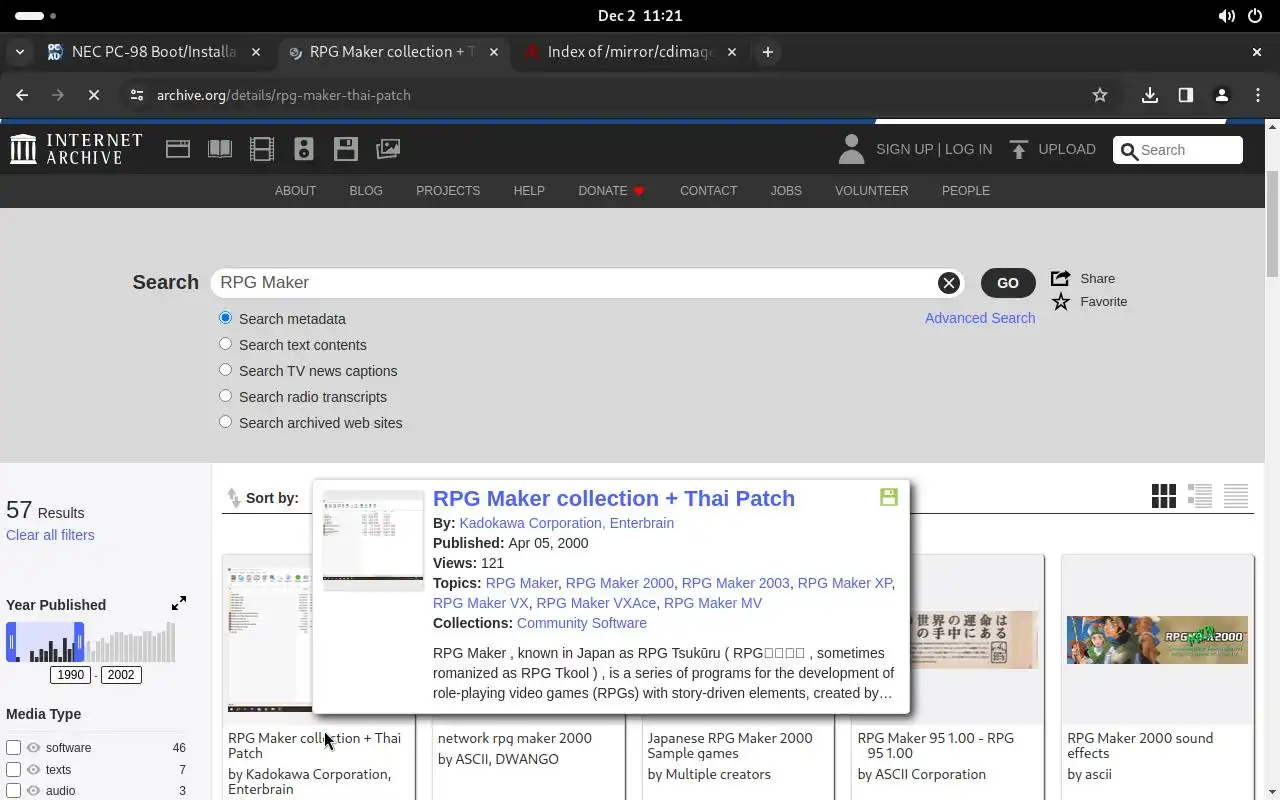
Task: Open the system power menu
Action: pyautogui.click(x=1255, y=16)
